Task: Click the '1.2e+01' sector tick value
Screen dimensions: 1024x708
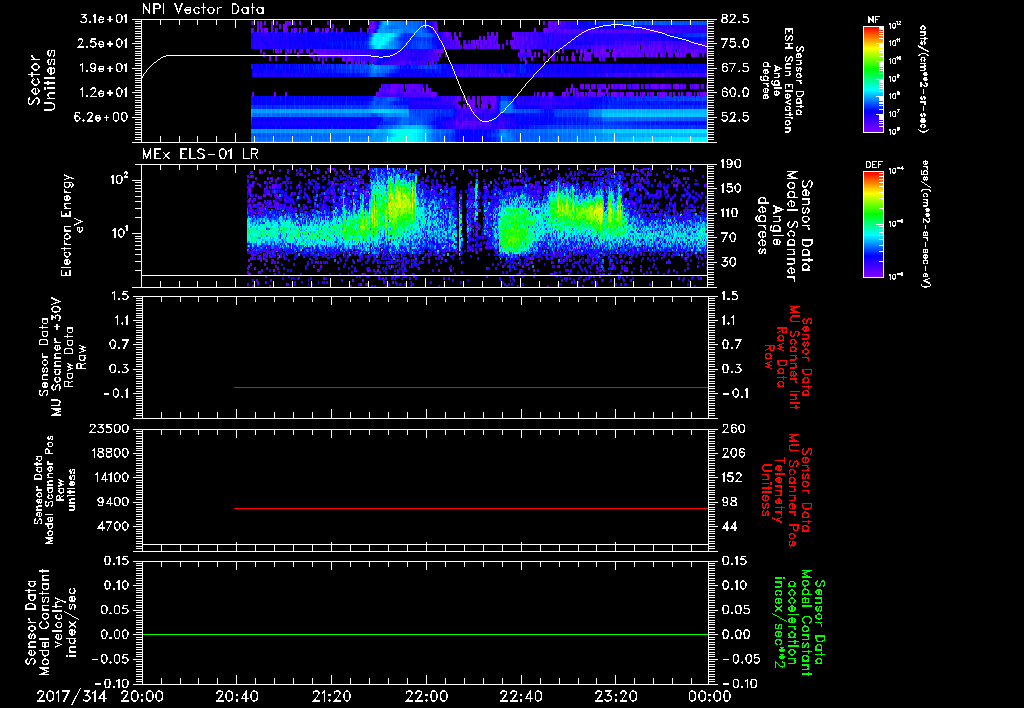Action: pyautogui.click(x=104, y=93)
